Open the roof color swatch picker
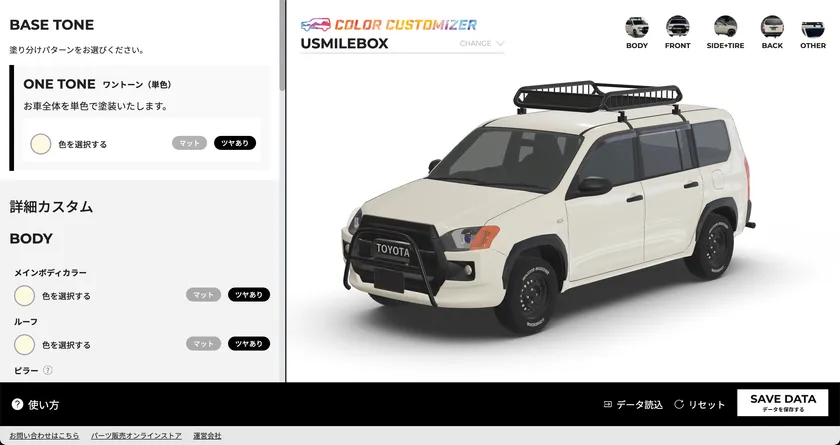Viewport: 840px width, 445px height. tap(24, 345)
